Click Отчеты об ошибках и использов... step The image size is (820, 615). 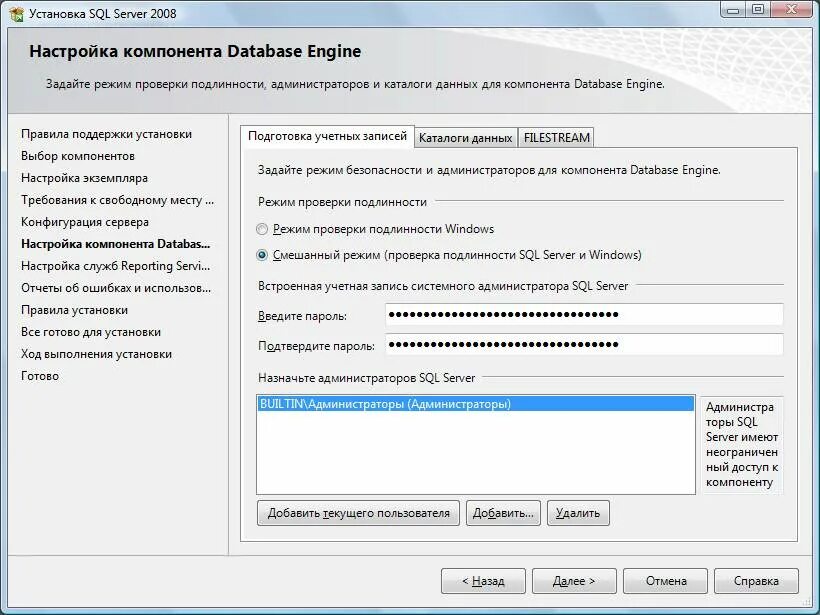(x=116, y=288)
